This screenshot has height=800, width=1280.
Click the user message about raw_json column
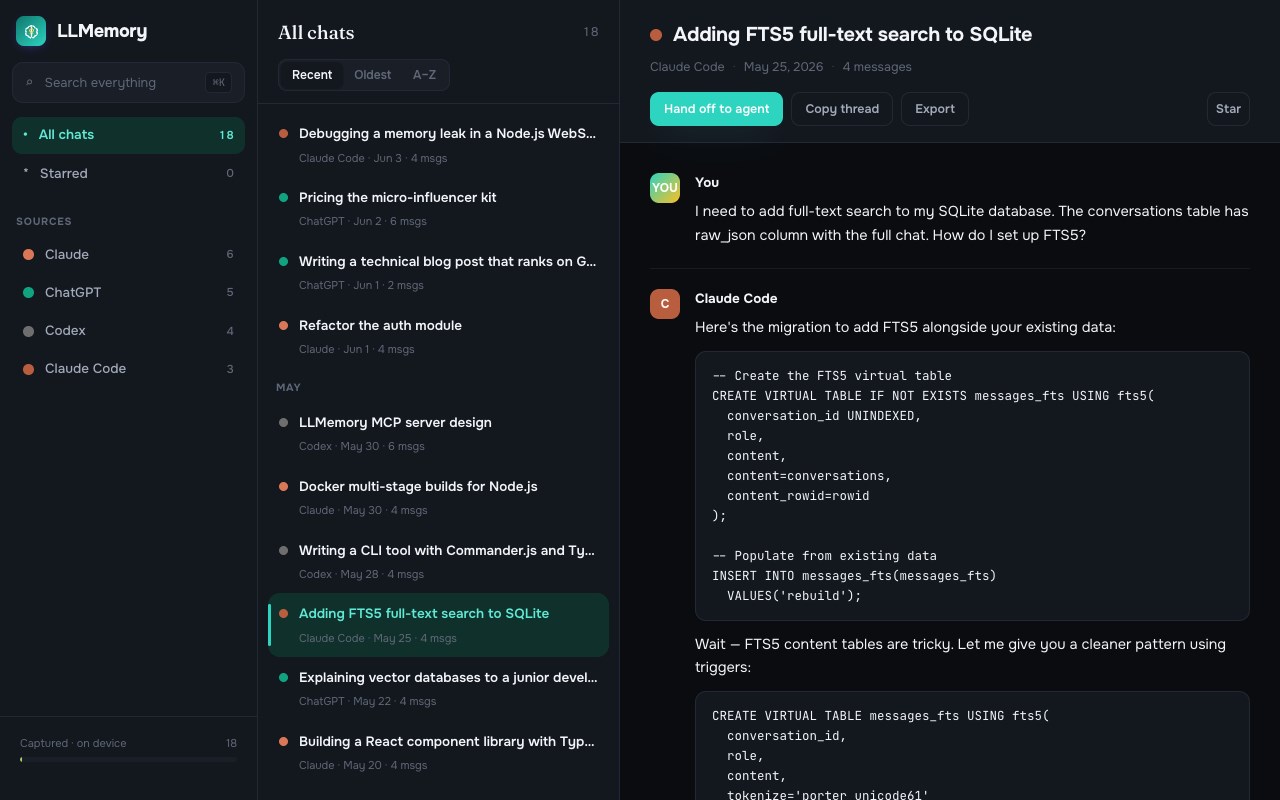point(972,223)
